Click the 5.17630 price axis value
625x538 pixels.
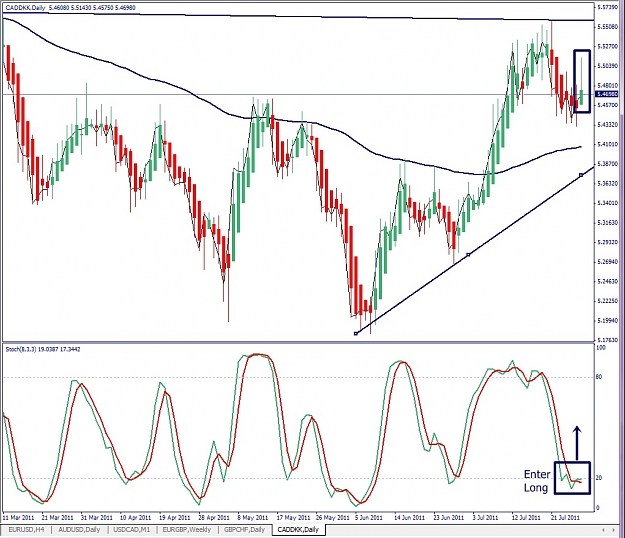(608, 340)
